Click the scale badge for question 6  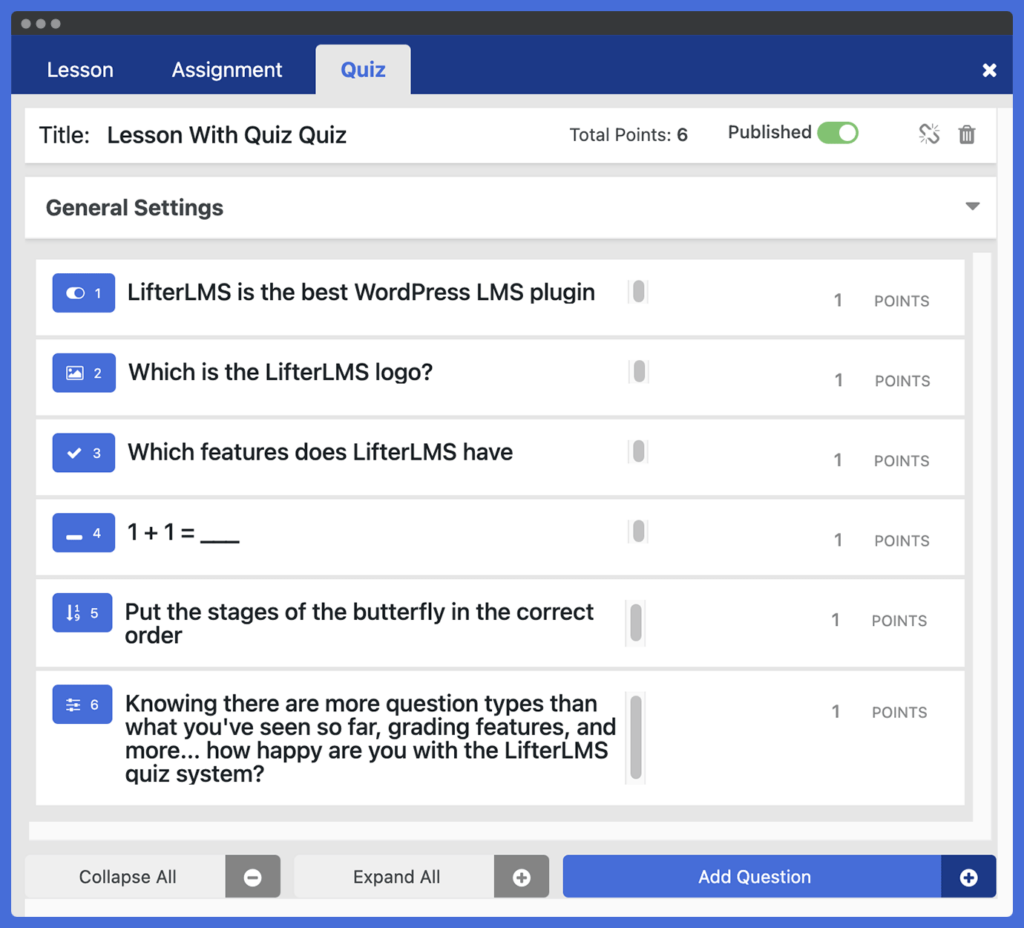pyautogui.click(x=82, y=704)
